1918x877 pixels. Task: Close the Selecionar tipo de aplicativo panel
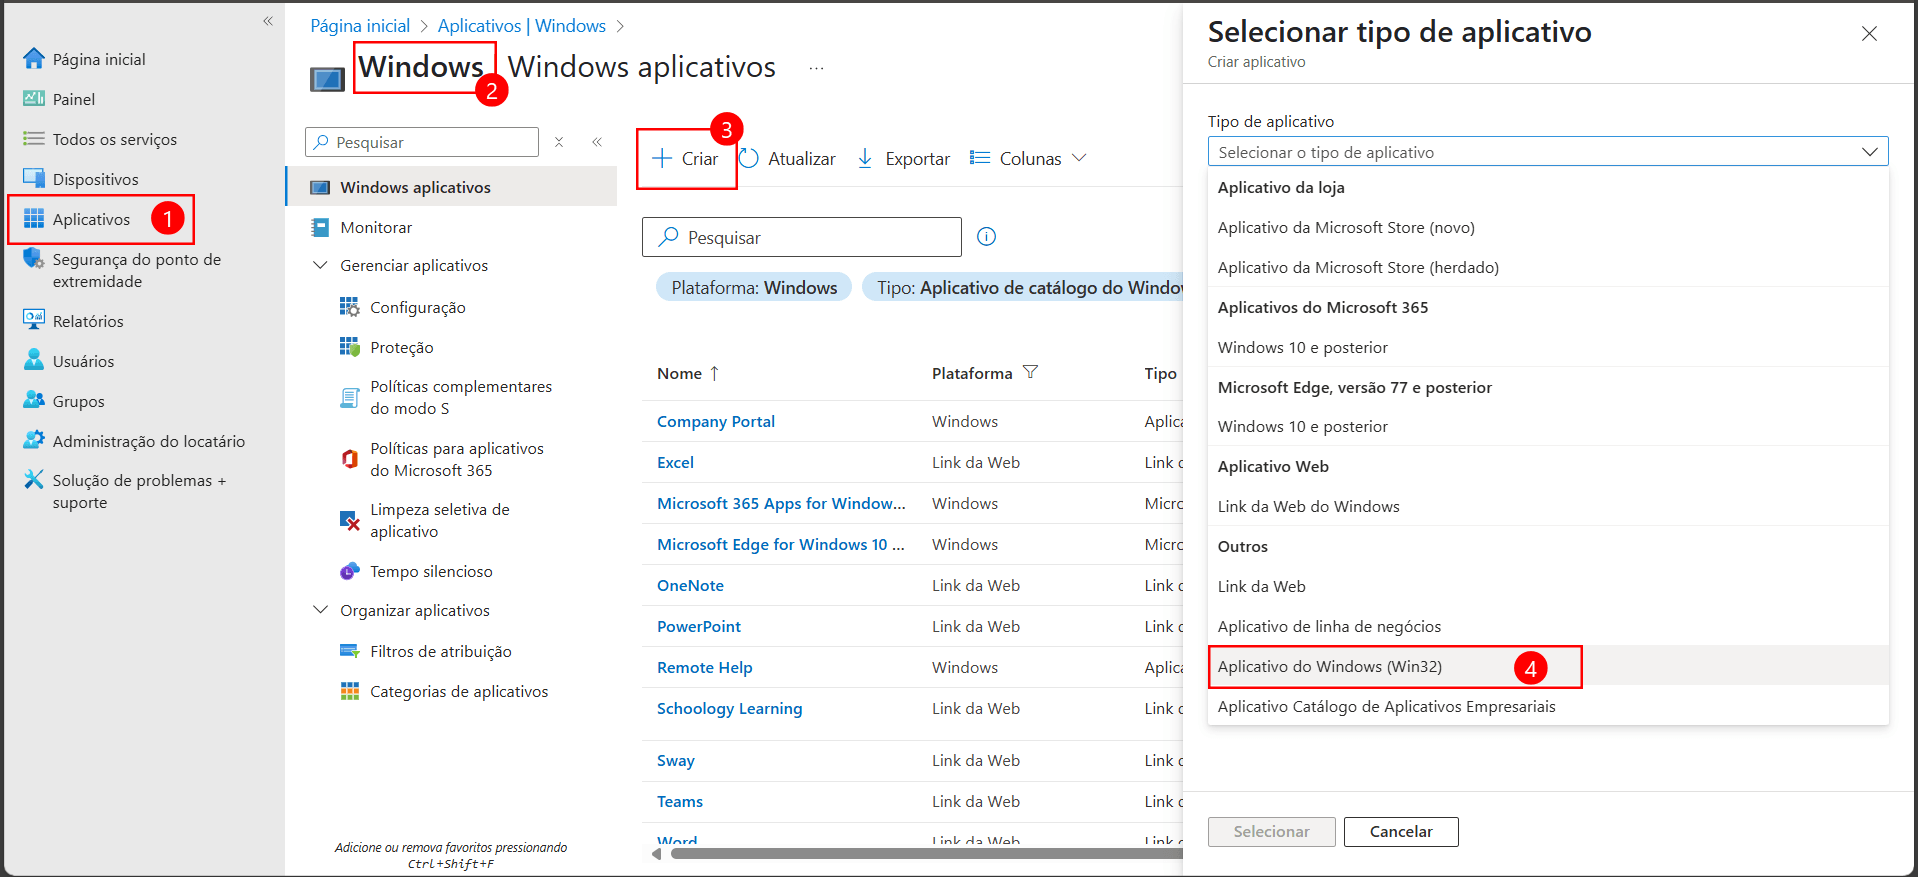tap(1869, 34)
